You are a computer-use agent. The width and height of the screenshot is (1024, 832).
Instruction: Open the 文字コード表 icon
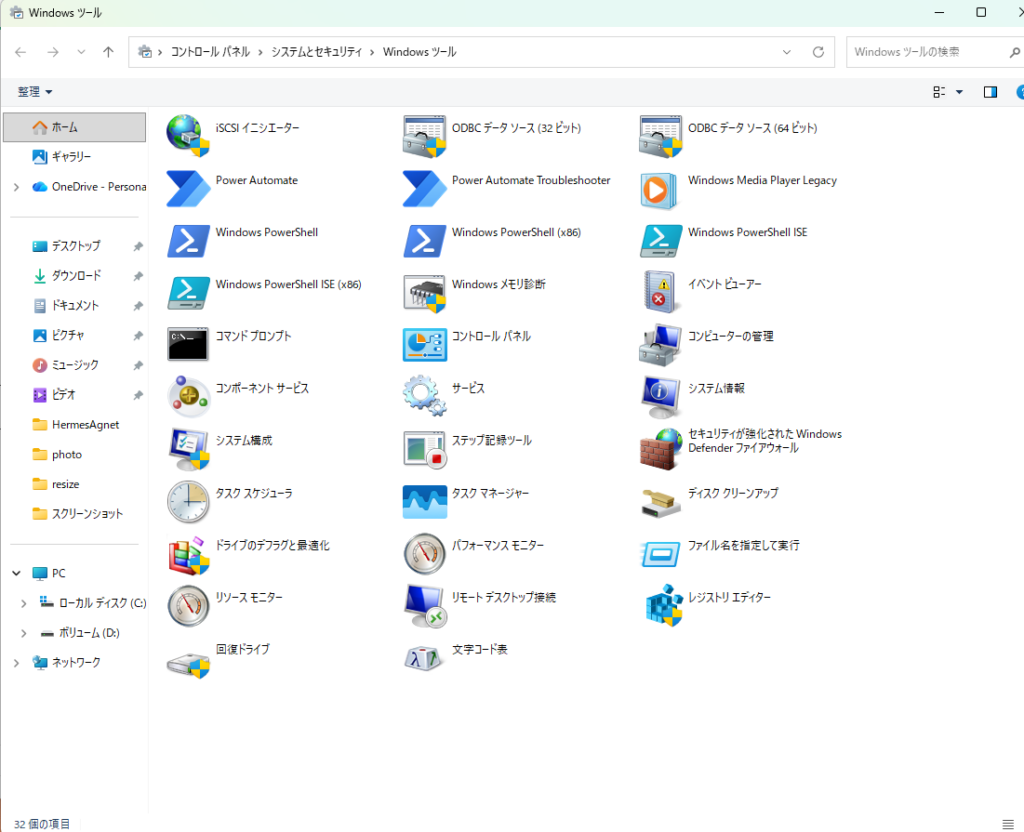[423, 658]
